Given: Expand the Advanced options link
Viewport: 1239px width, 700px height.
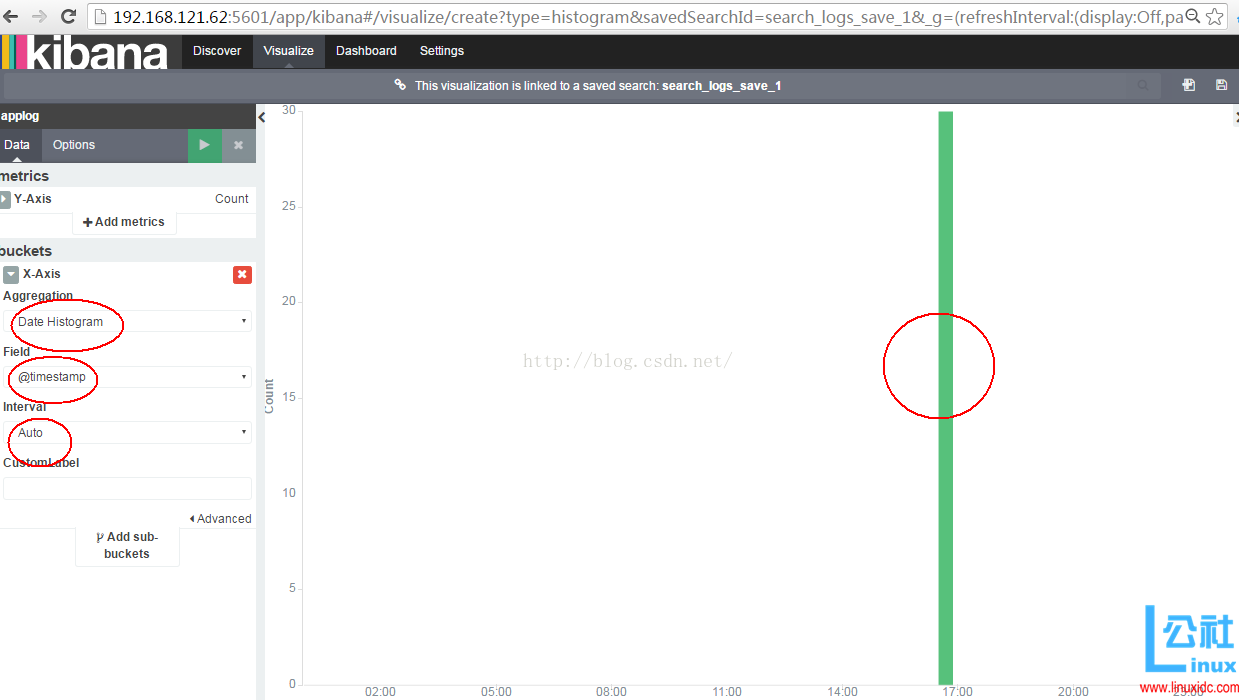Looking at the screenshot, I should point(220,519).
